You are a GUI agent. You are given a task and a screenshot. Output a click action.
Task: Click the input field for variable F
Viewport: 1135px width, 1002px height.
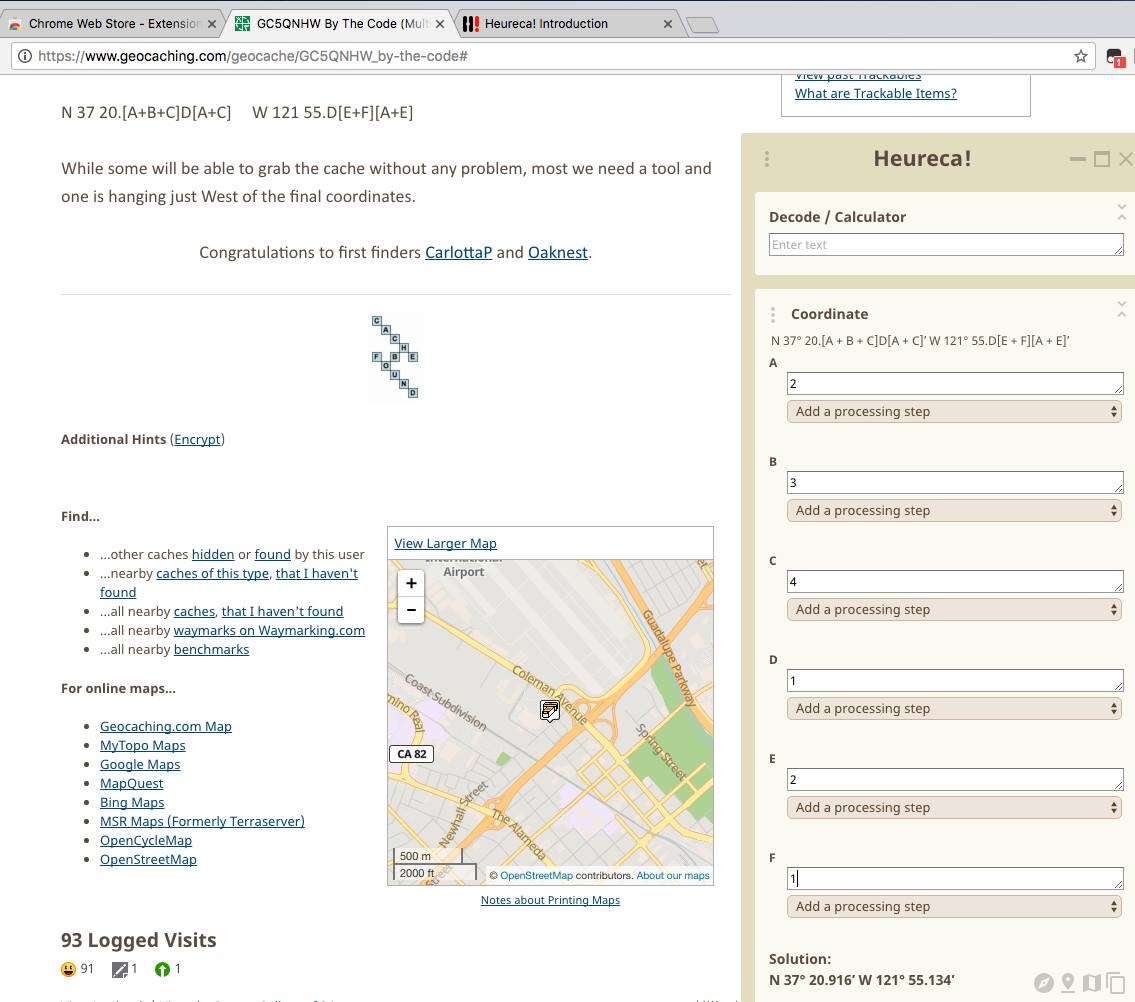[x=955, y=879]
